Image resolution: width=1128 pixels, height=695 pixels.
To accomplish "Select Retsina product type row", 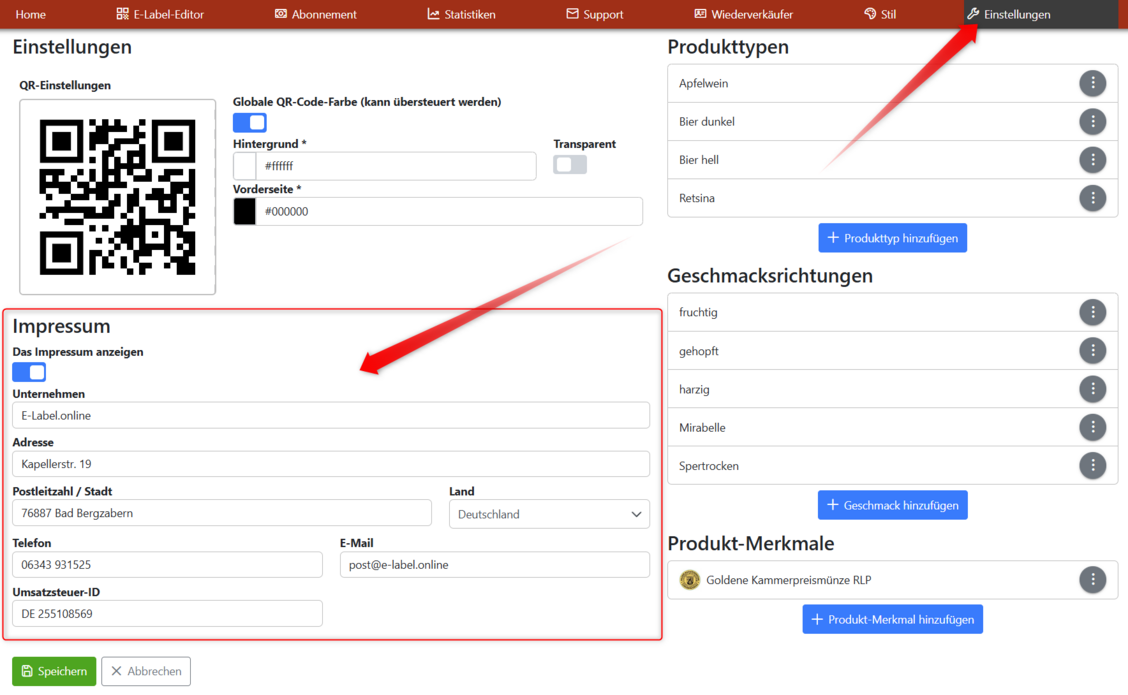I will coord(892,198).
